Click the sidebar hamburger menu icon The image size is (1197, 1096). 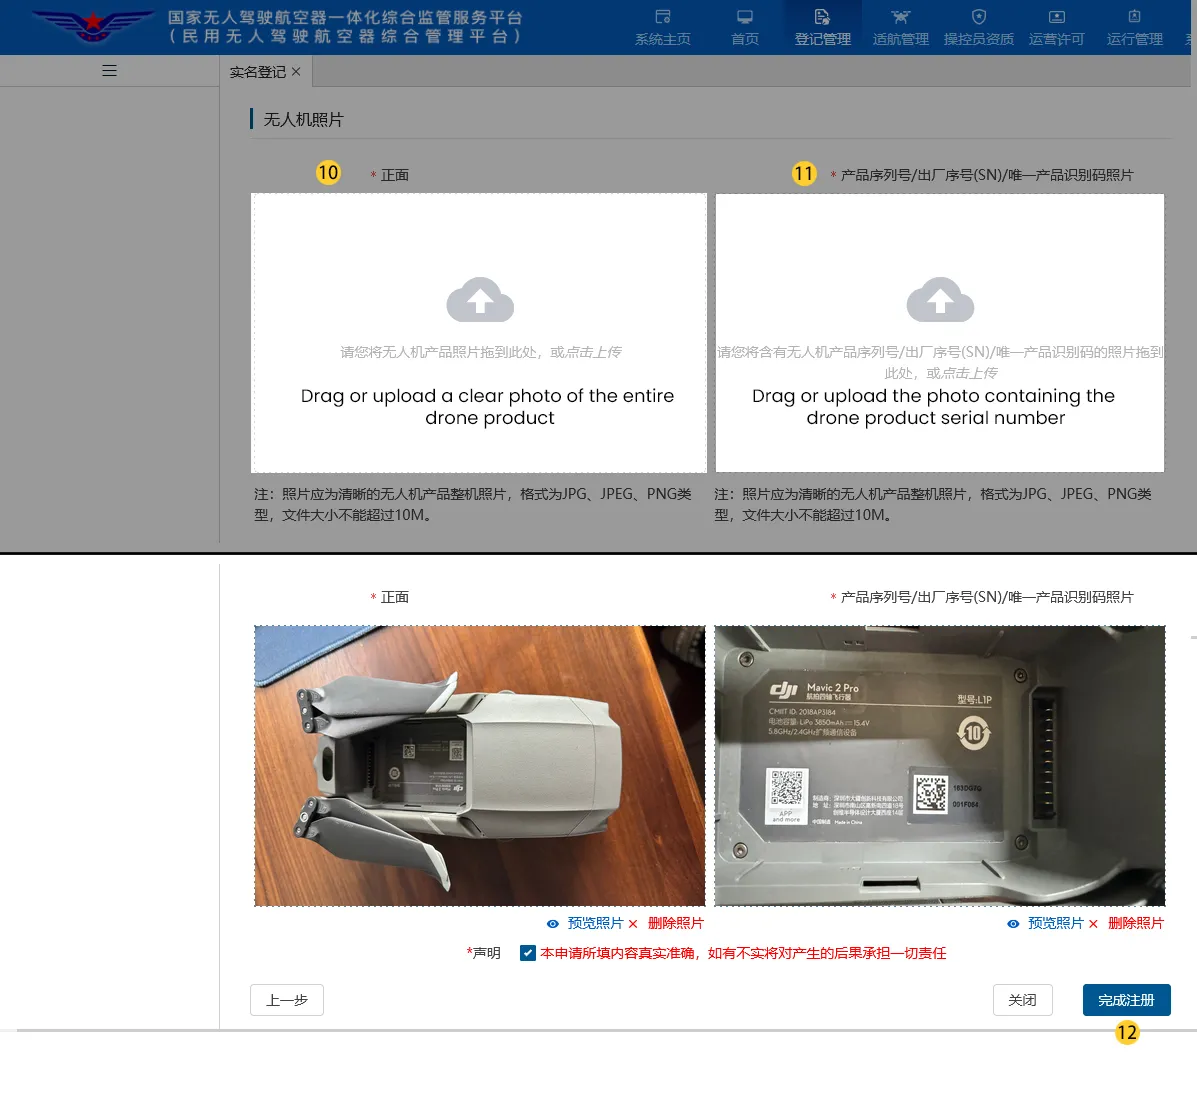[x=109, y=70]
